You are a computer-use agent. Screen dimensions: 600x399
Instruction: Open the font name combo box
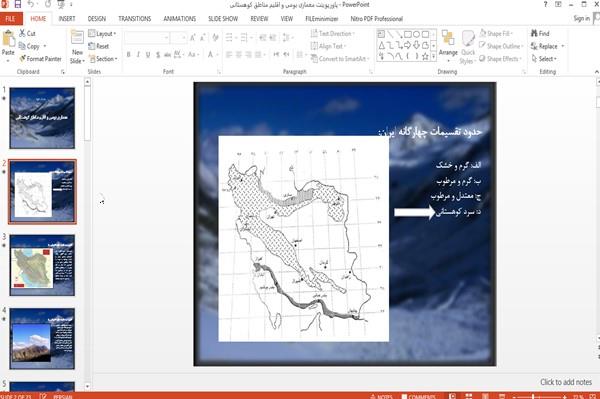[147, 37]
